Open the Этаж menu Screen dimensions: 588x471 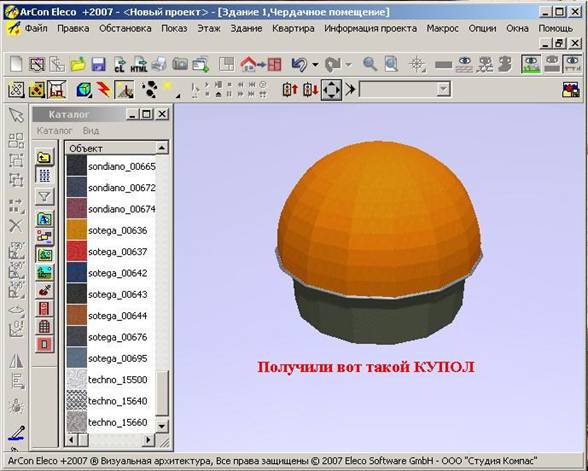pyautogui.click(x=209, y=28)
